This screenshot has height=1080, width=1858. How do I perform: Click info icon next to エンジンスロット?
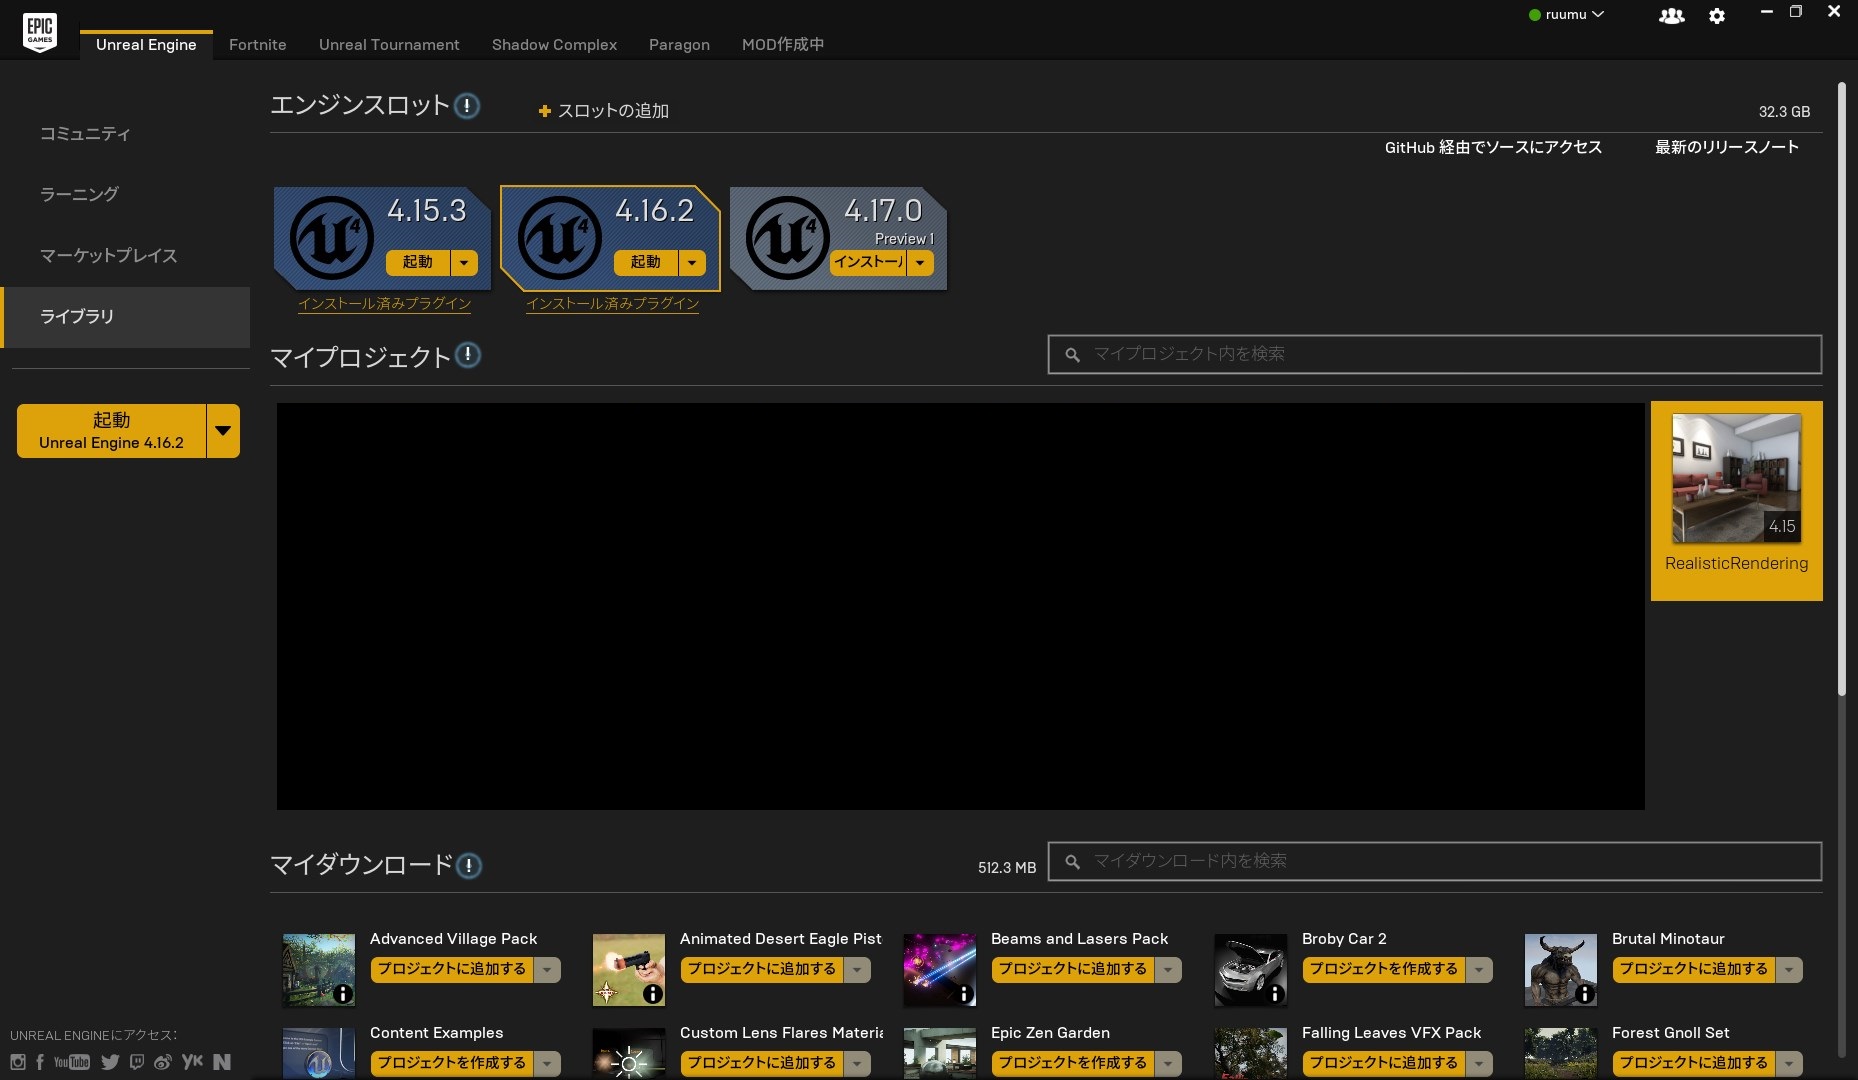(467, 106)
